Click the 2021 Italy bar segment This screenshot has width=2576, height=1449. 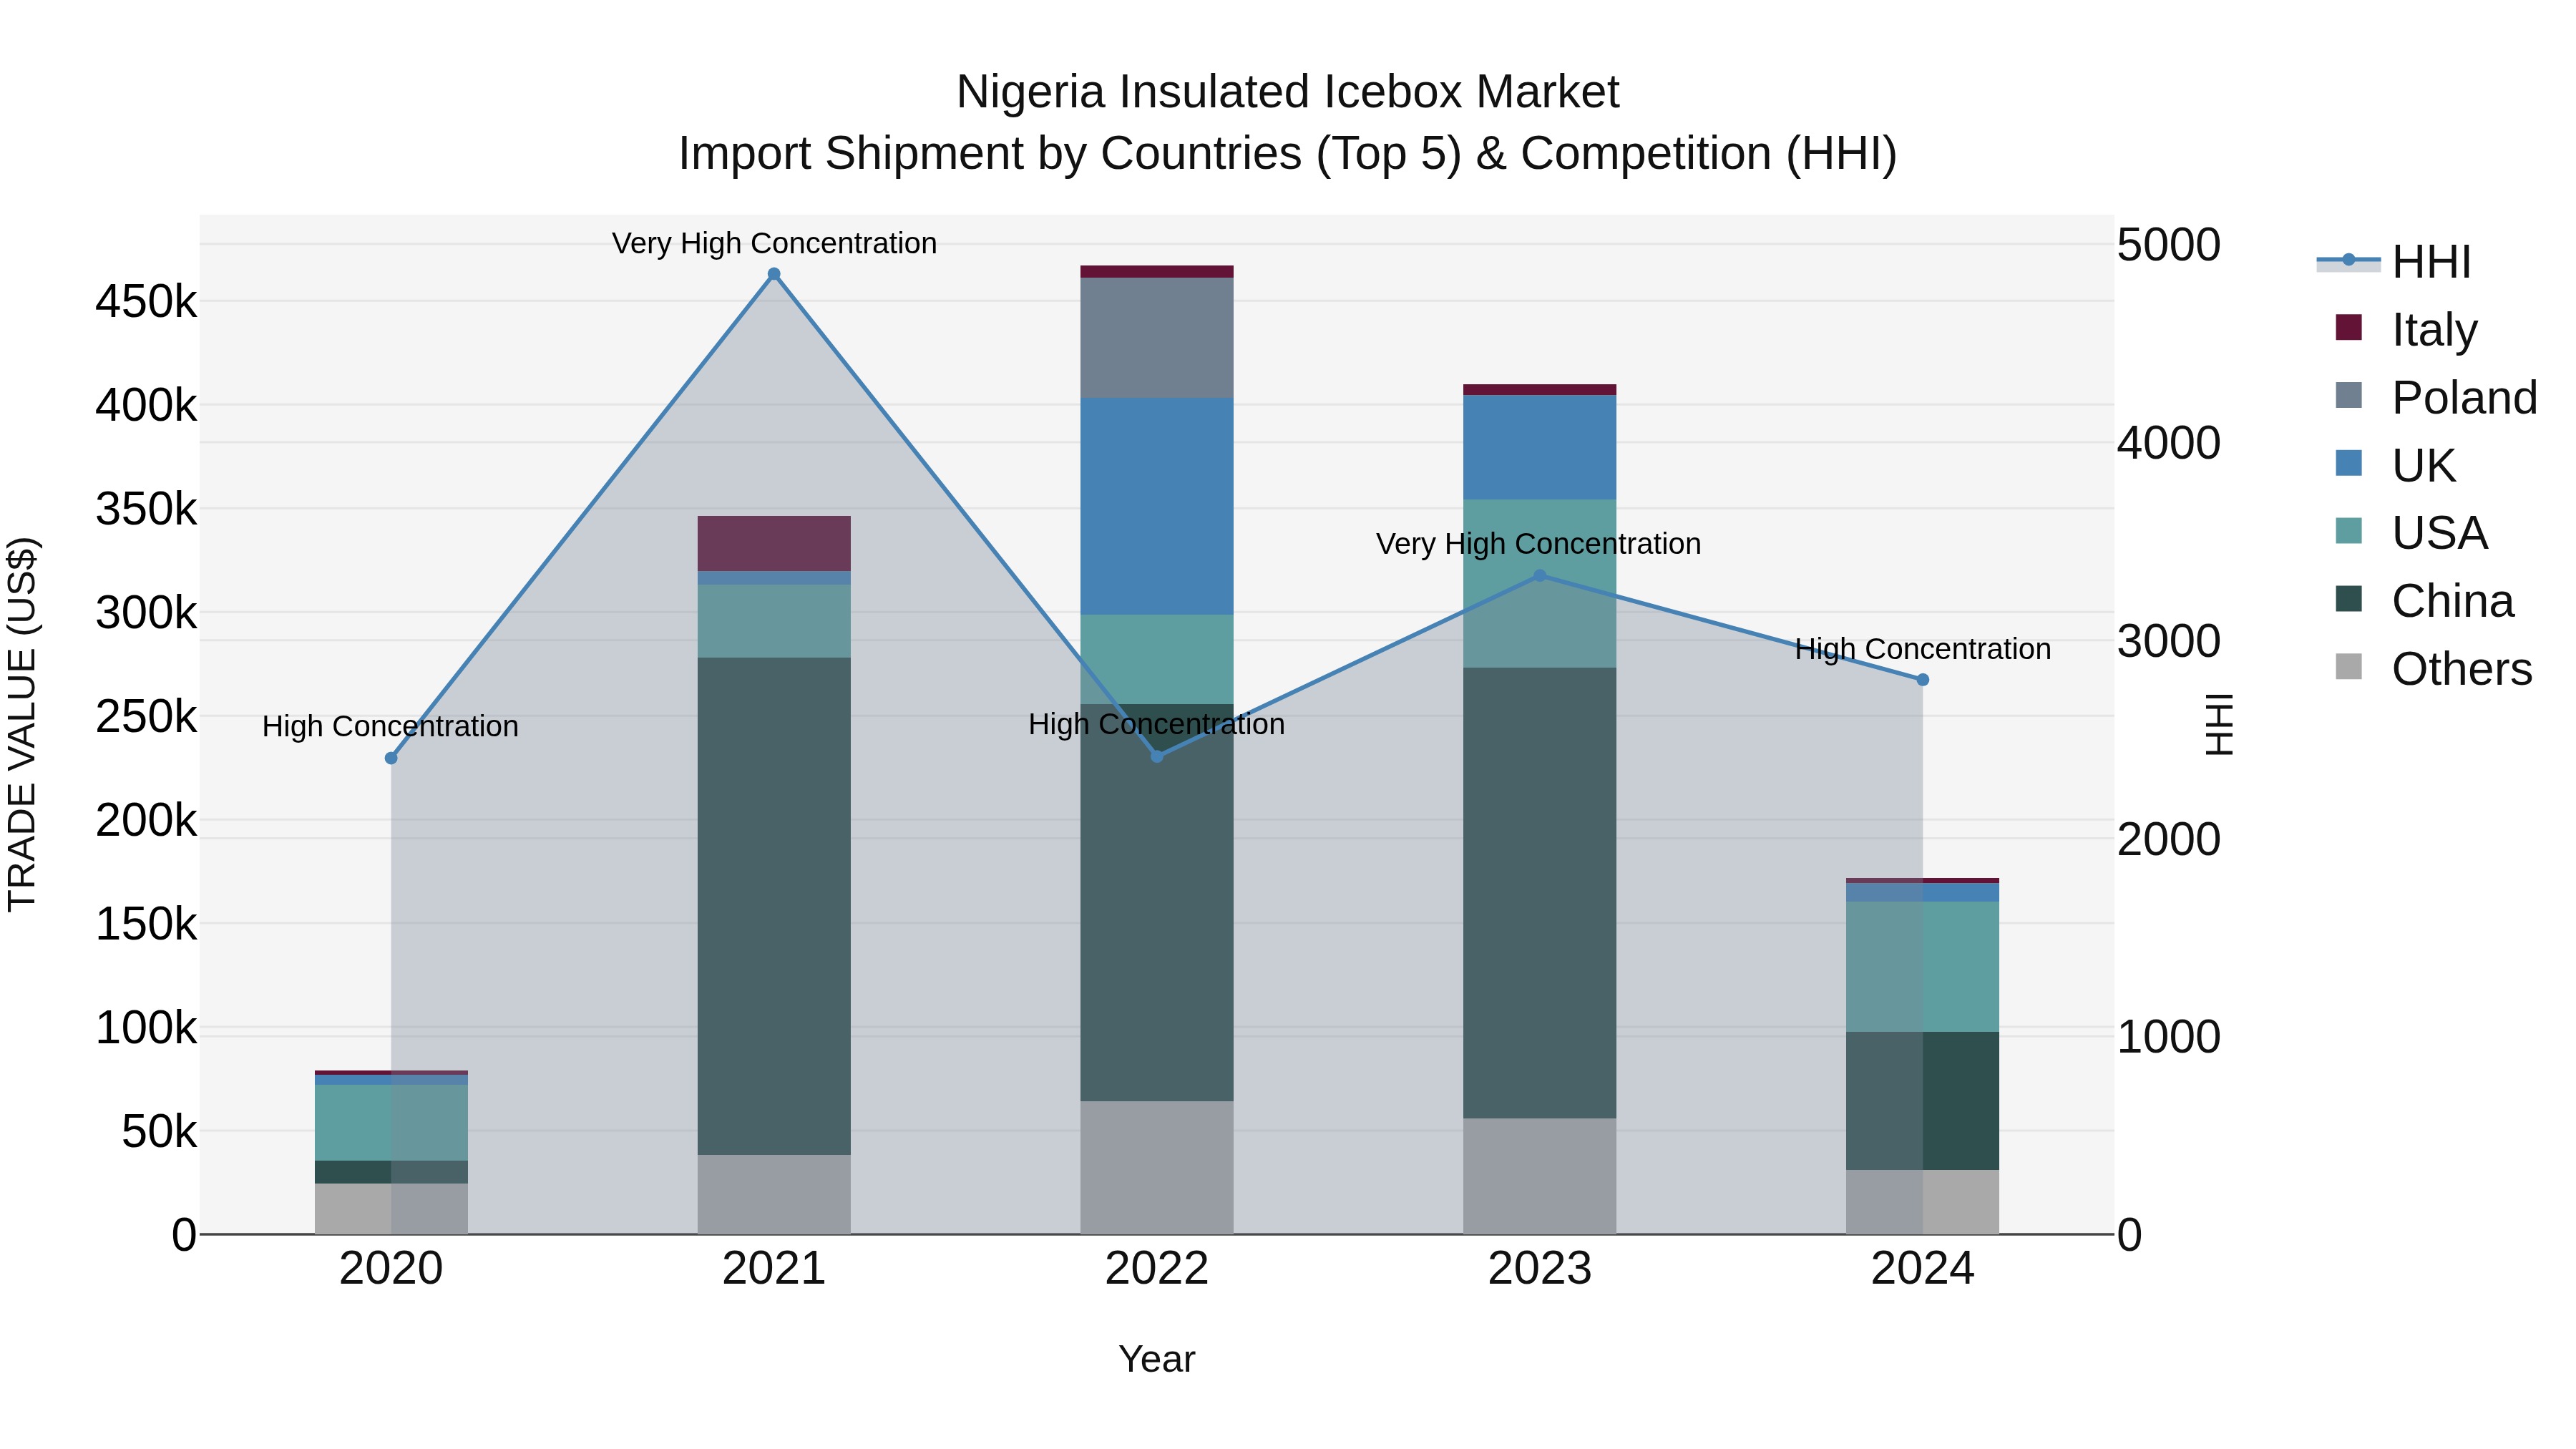pyautogui.click(x=774, y=543)
